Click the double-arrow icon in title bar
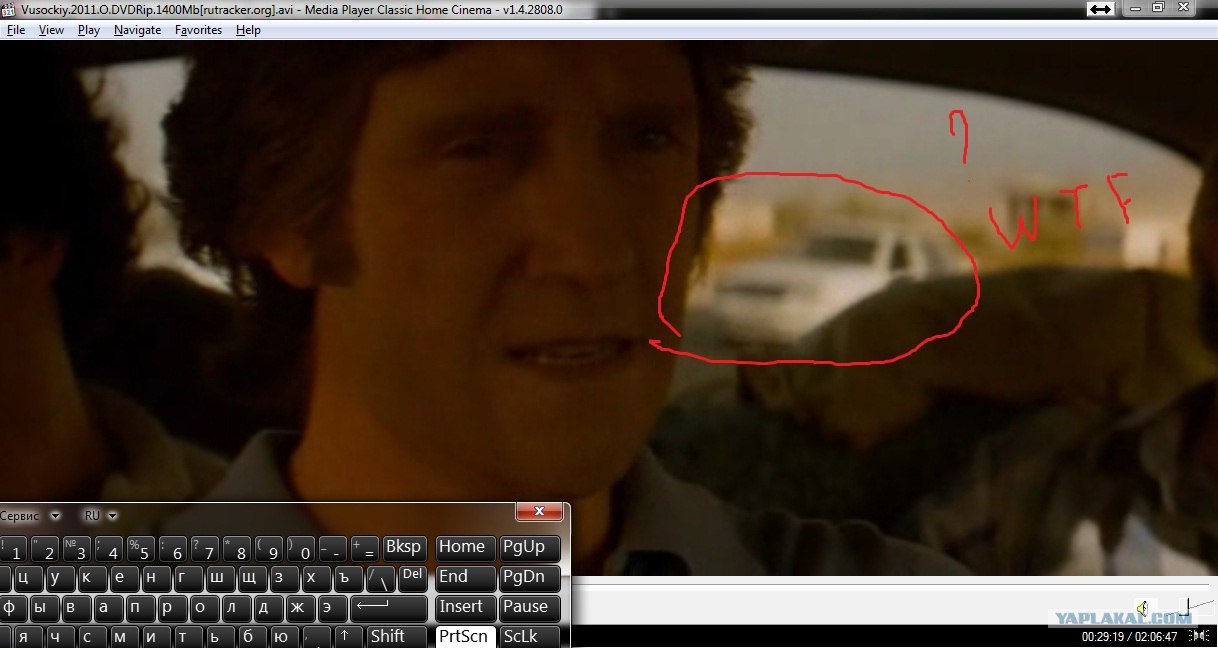 coord(1100,9)
